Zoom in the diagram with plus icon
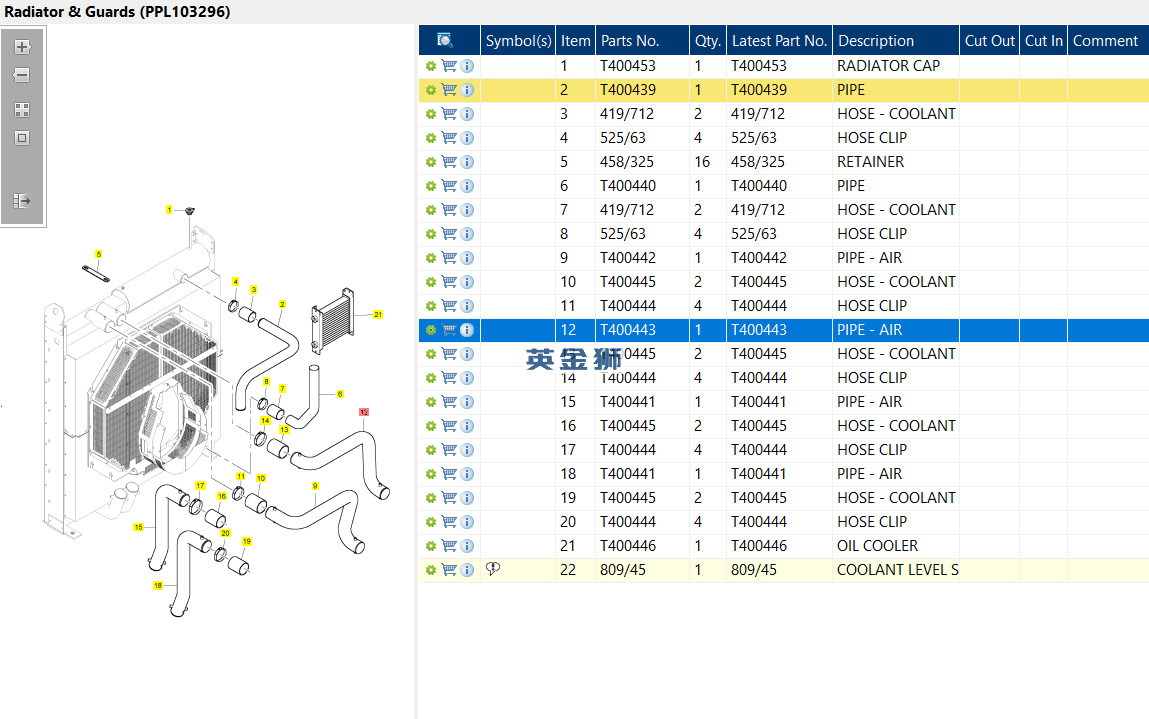Screen dimensions: 1149x719 coord(22,47)
